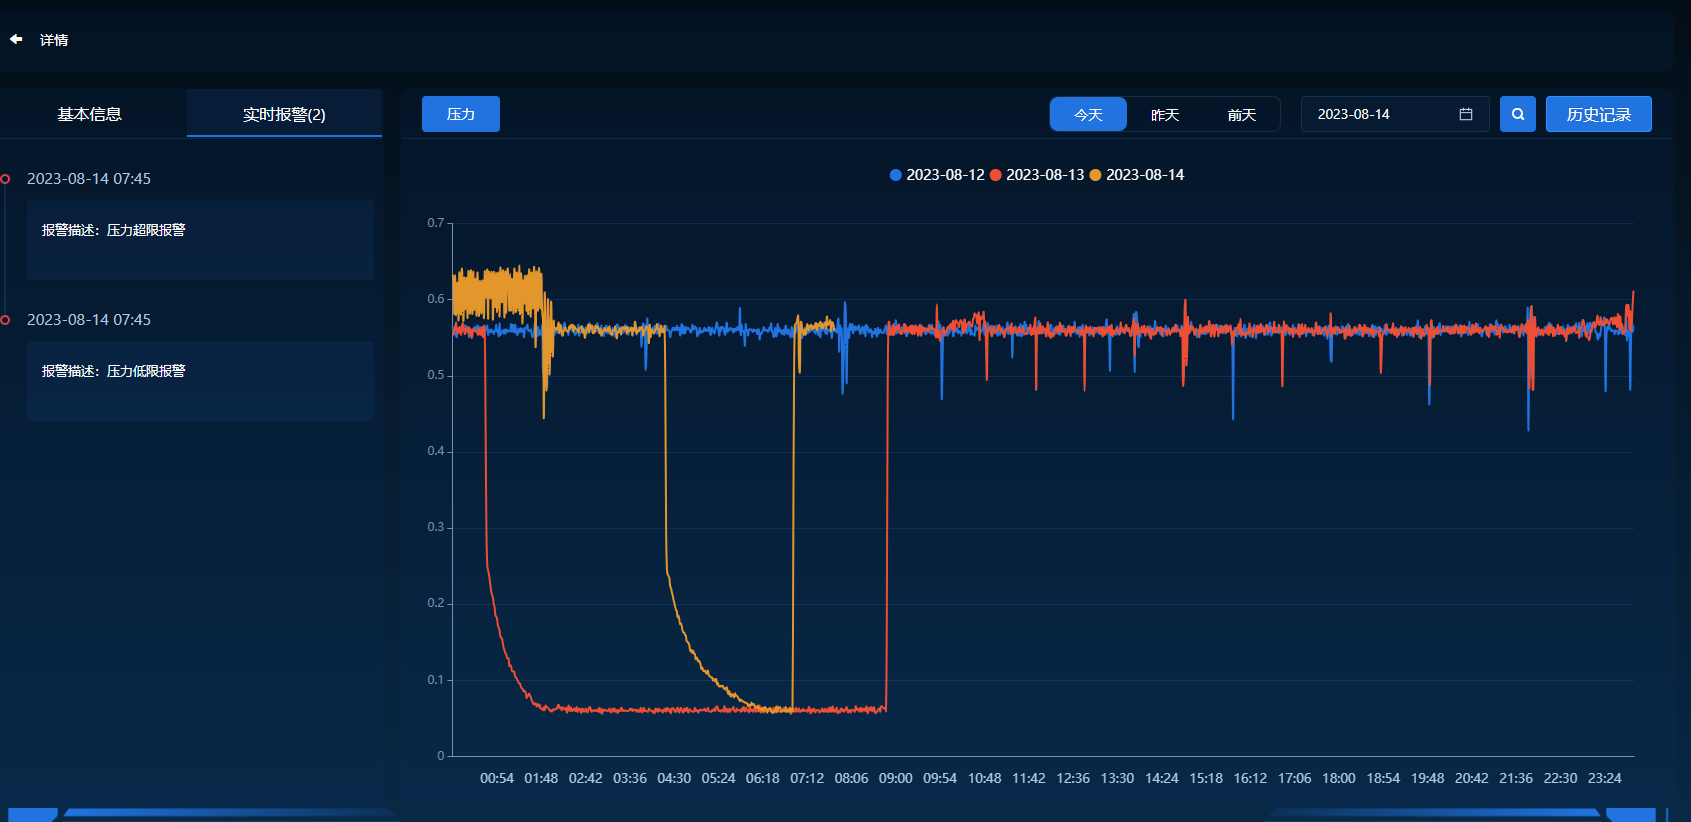
Task: Click the 压力 button
Action: [x=461, y=114]
